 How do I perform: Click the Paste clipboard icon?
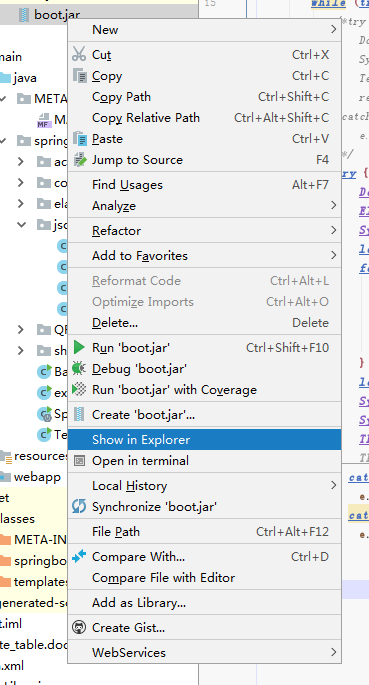(79, 139)
